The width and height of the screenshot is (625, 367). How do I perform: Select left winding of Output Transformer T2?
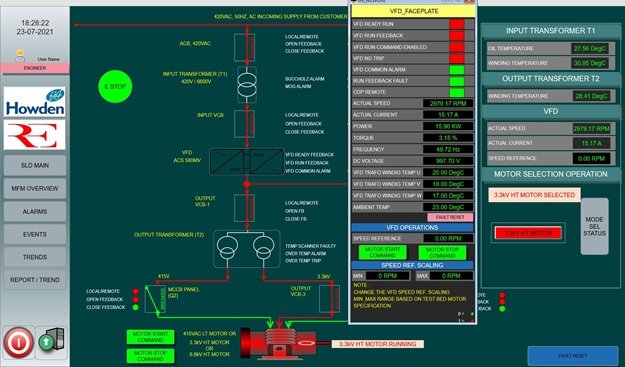point(228,248)
